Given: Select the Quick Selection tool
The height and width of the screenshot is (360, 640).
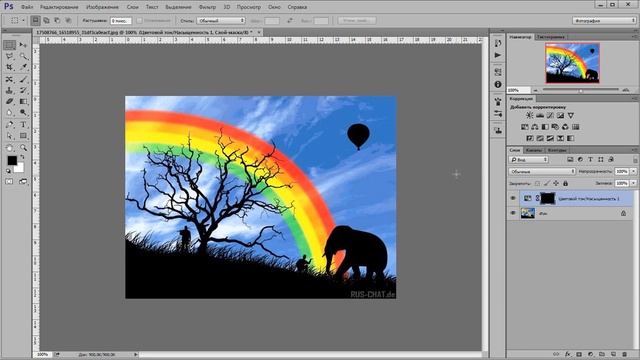Looking at the screenshot, I should pyautogui.click(x=23, y=56).
